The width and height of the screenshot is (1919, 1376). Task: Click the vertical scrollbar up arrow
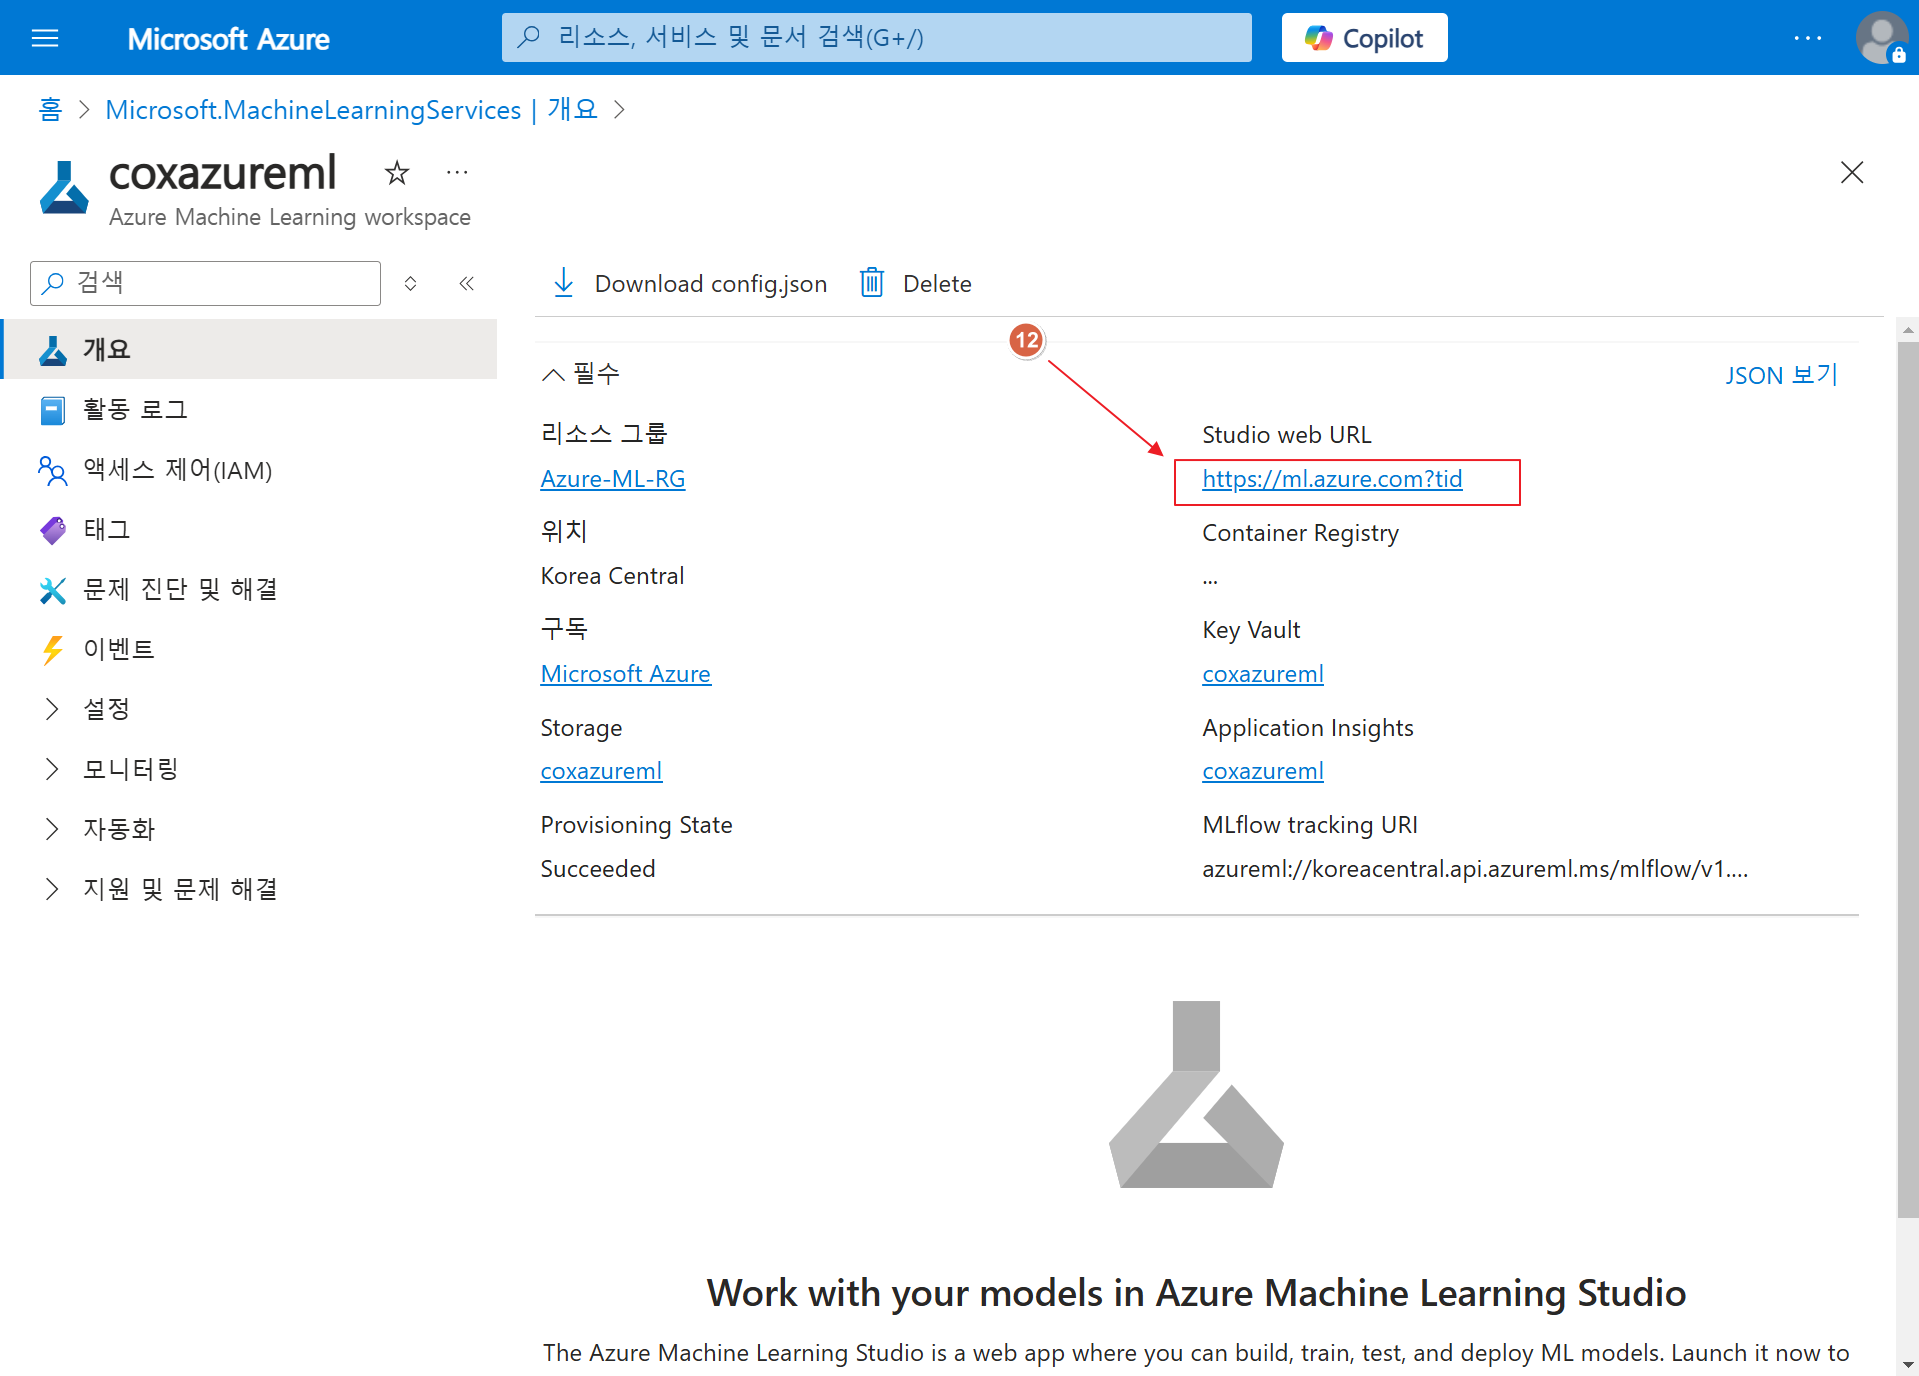(1908, 329)
